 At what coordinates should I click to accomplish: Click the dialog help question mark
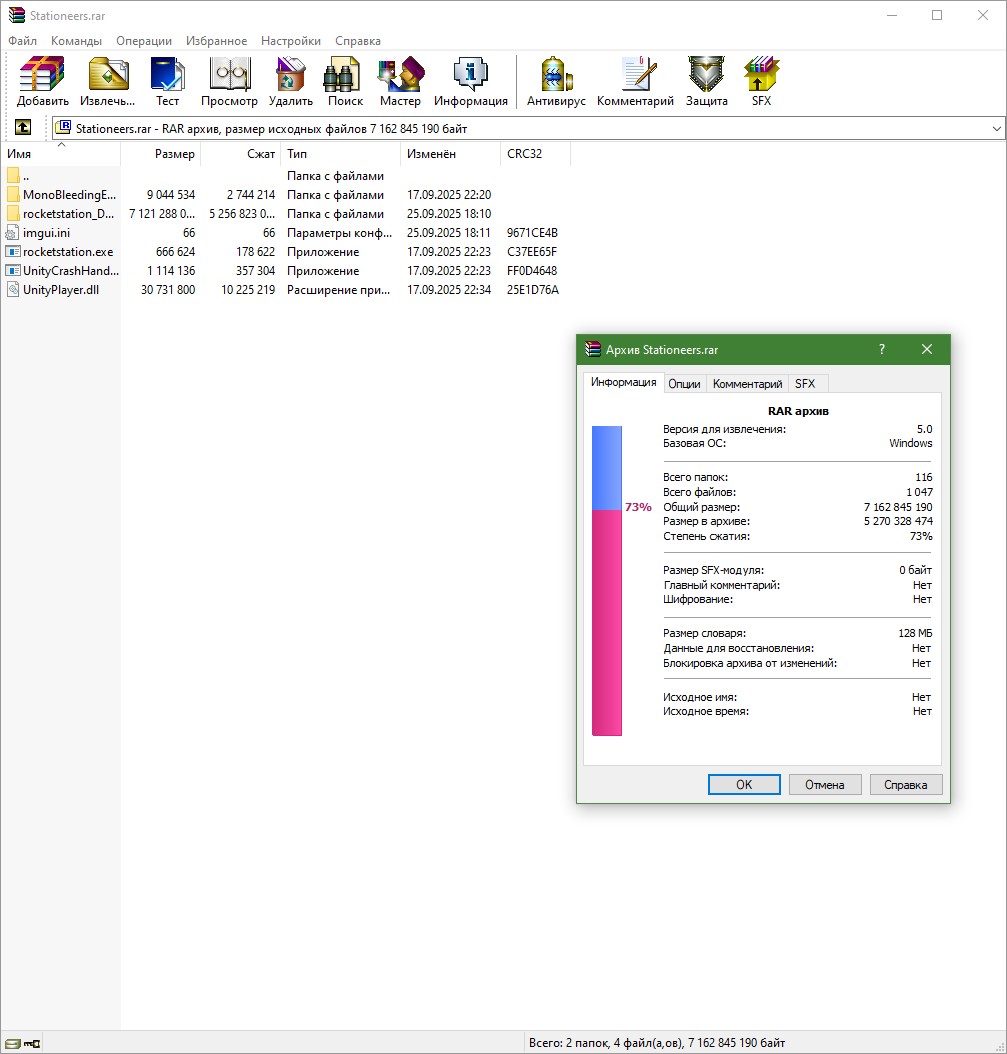(x=881, y=349)
